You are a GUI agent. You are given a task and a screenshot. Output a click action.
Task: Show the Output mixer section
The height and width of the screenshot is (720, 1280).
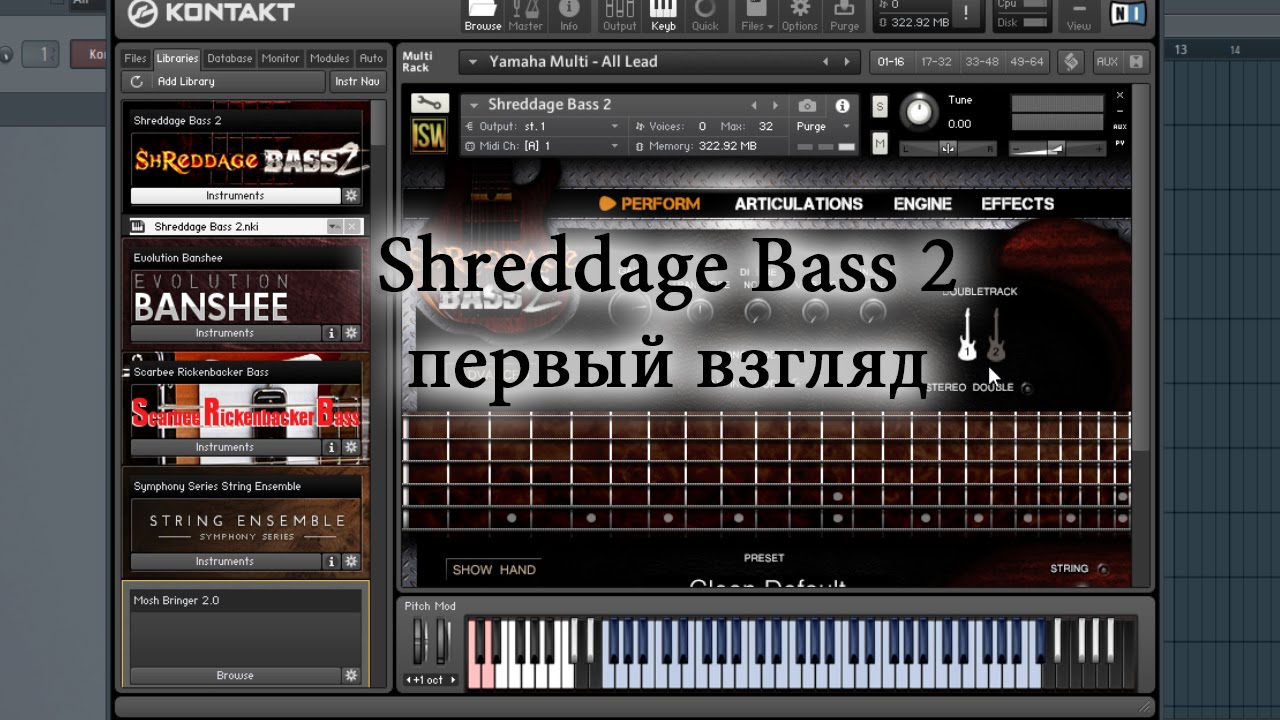click(x=619, y=16)
